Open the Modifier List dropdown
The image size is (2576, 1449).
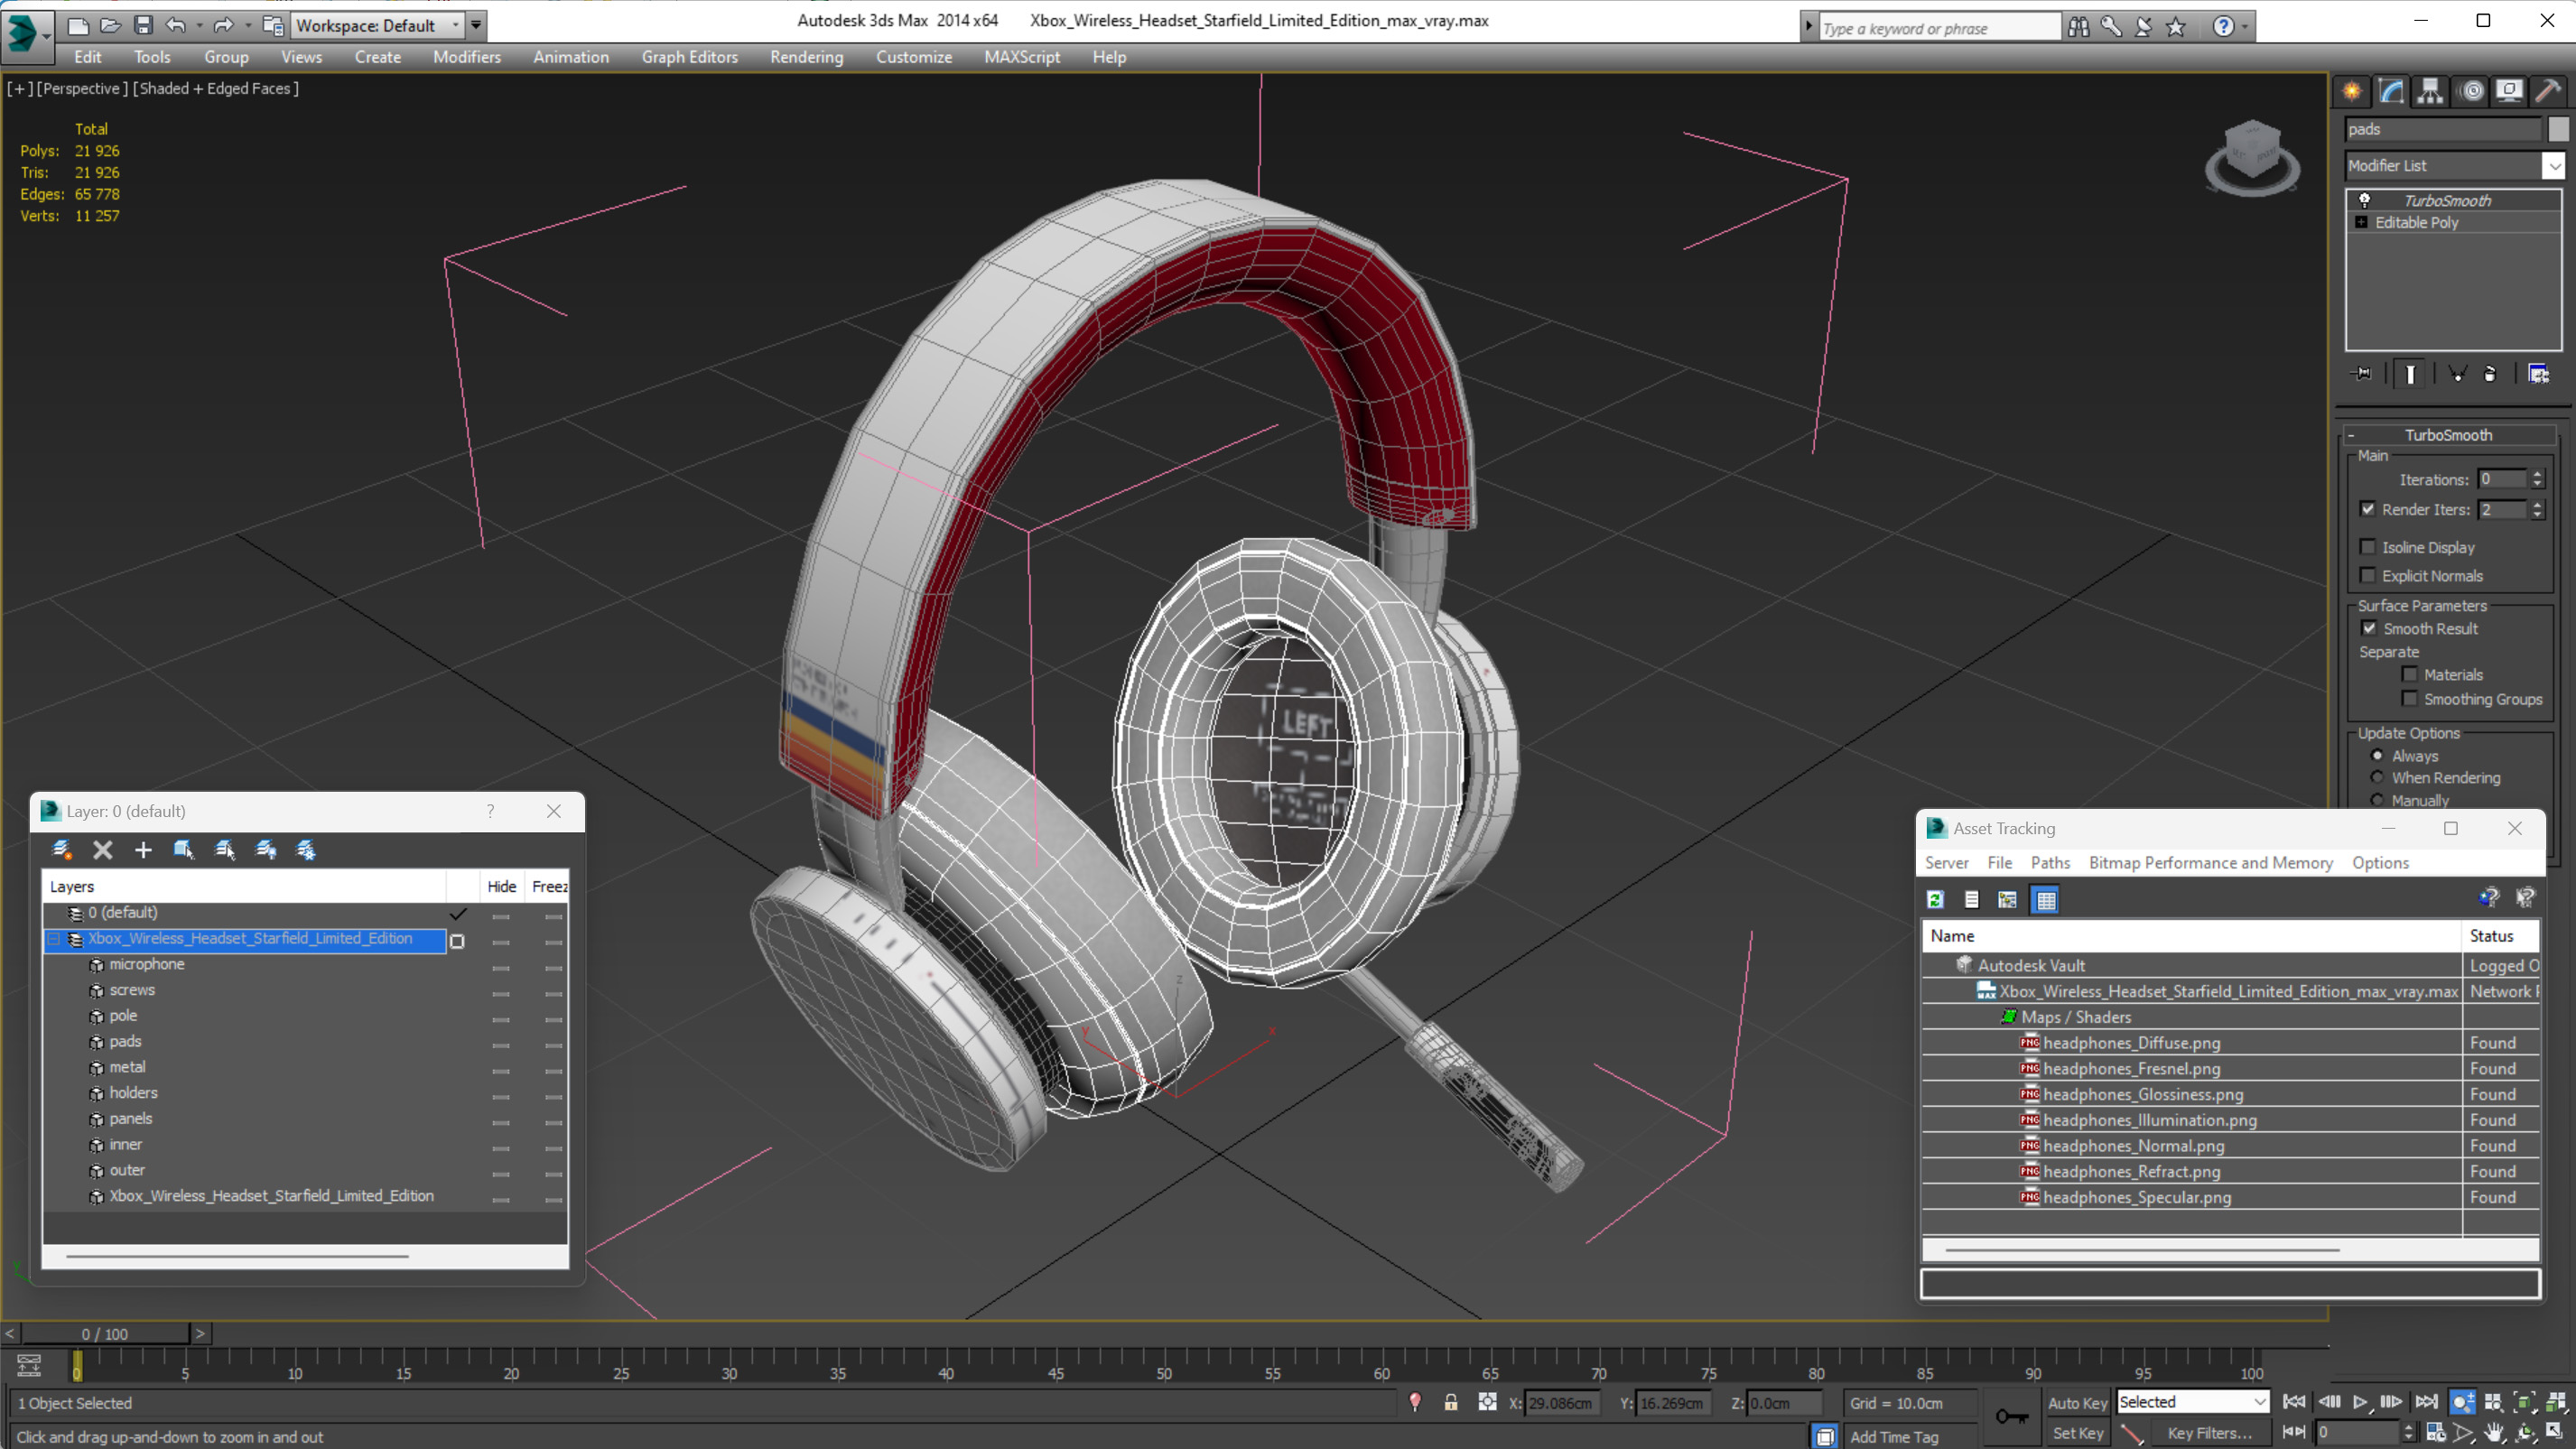(2554, 166)
